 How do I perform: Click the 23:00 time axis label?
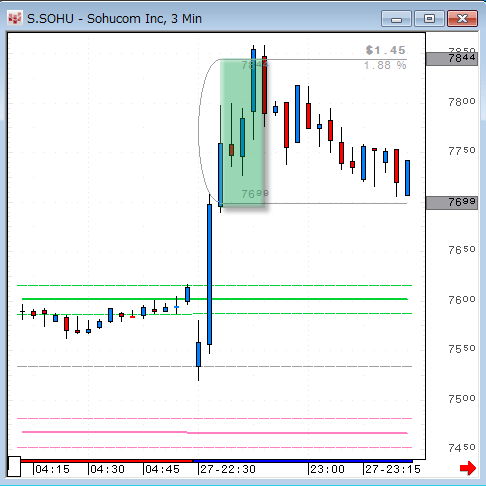327,469
